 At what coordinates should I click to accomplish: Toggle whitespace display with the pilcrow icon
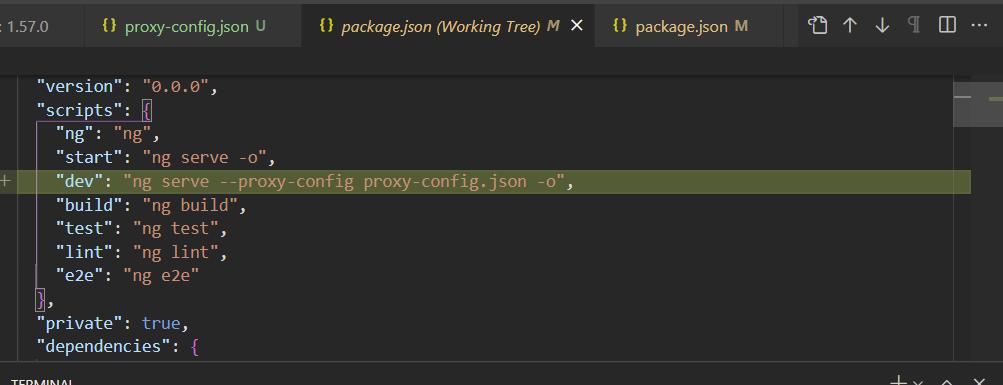[x=914, y=26]
